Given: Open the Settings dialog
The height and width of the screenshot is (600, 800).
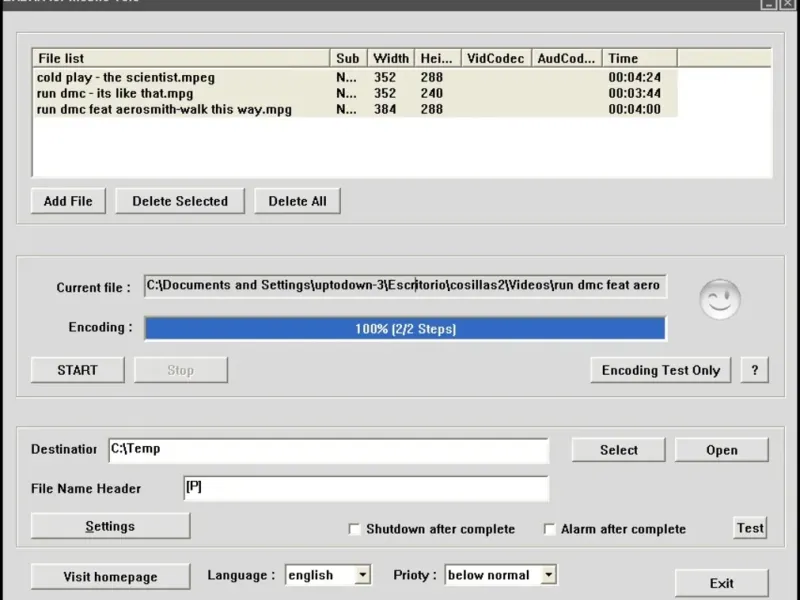Looking at the screenshot, I should coord(110,526).
